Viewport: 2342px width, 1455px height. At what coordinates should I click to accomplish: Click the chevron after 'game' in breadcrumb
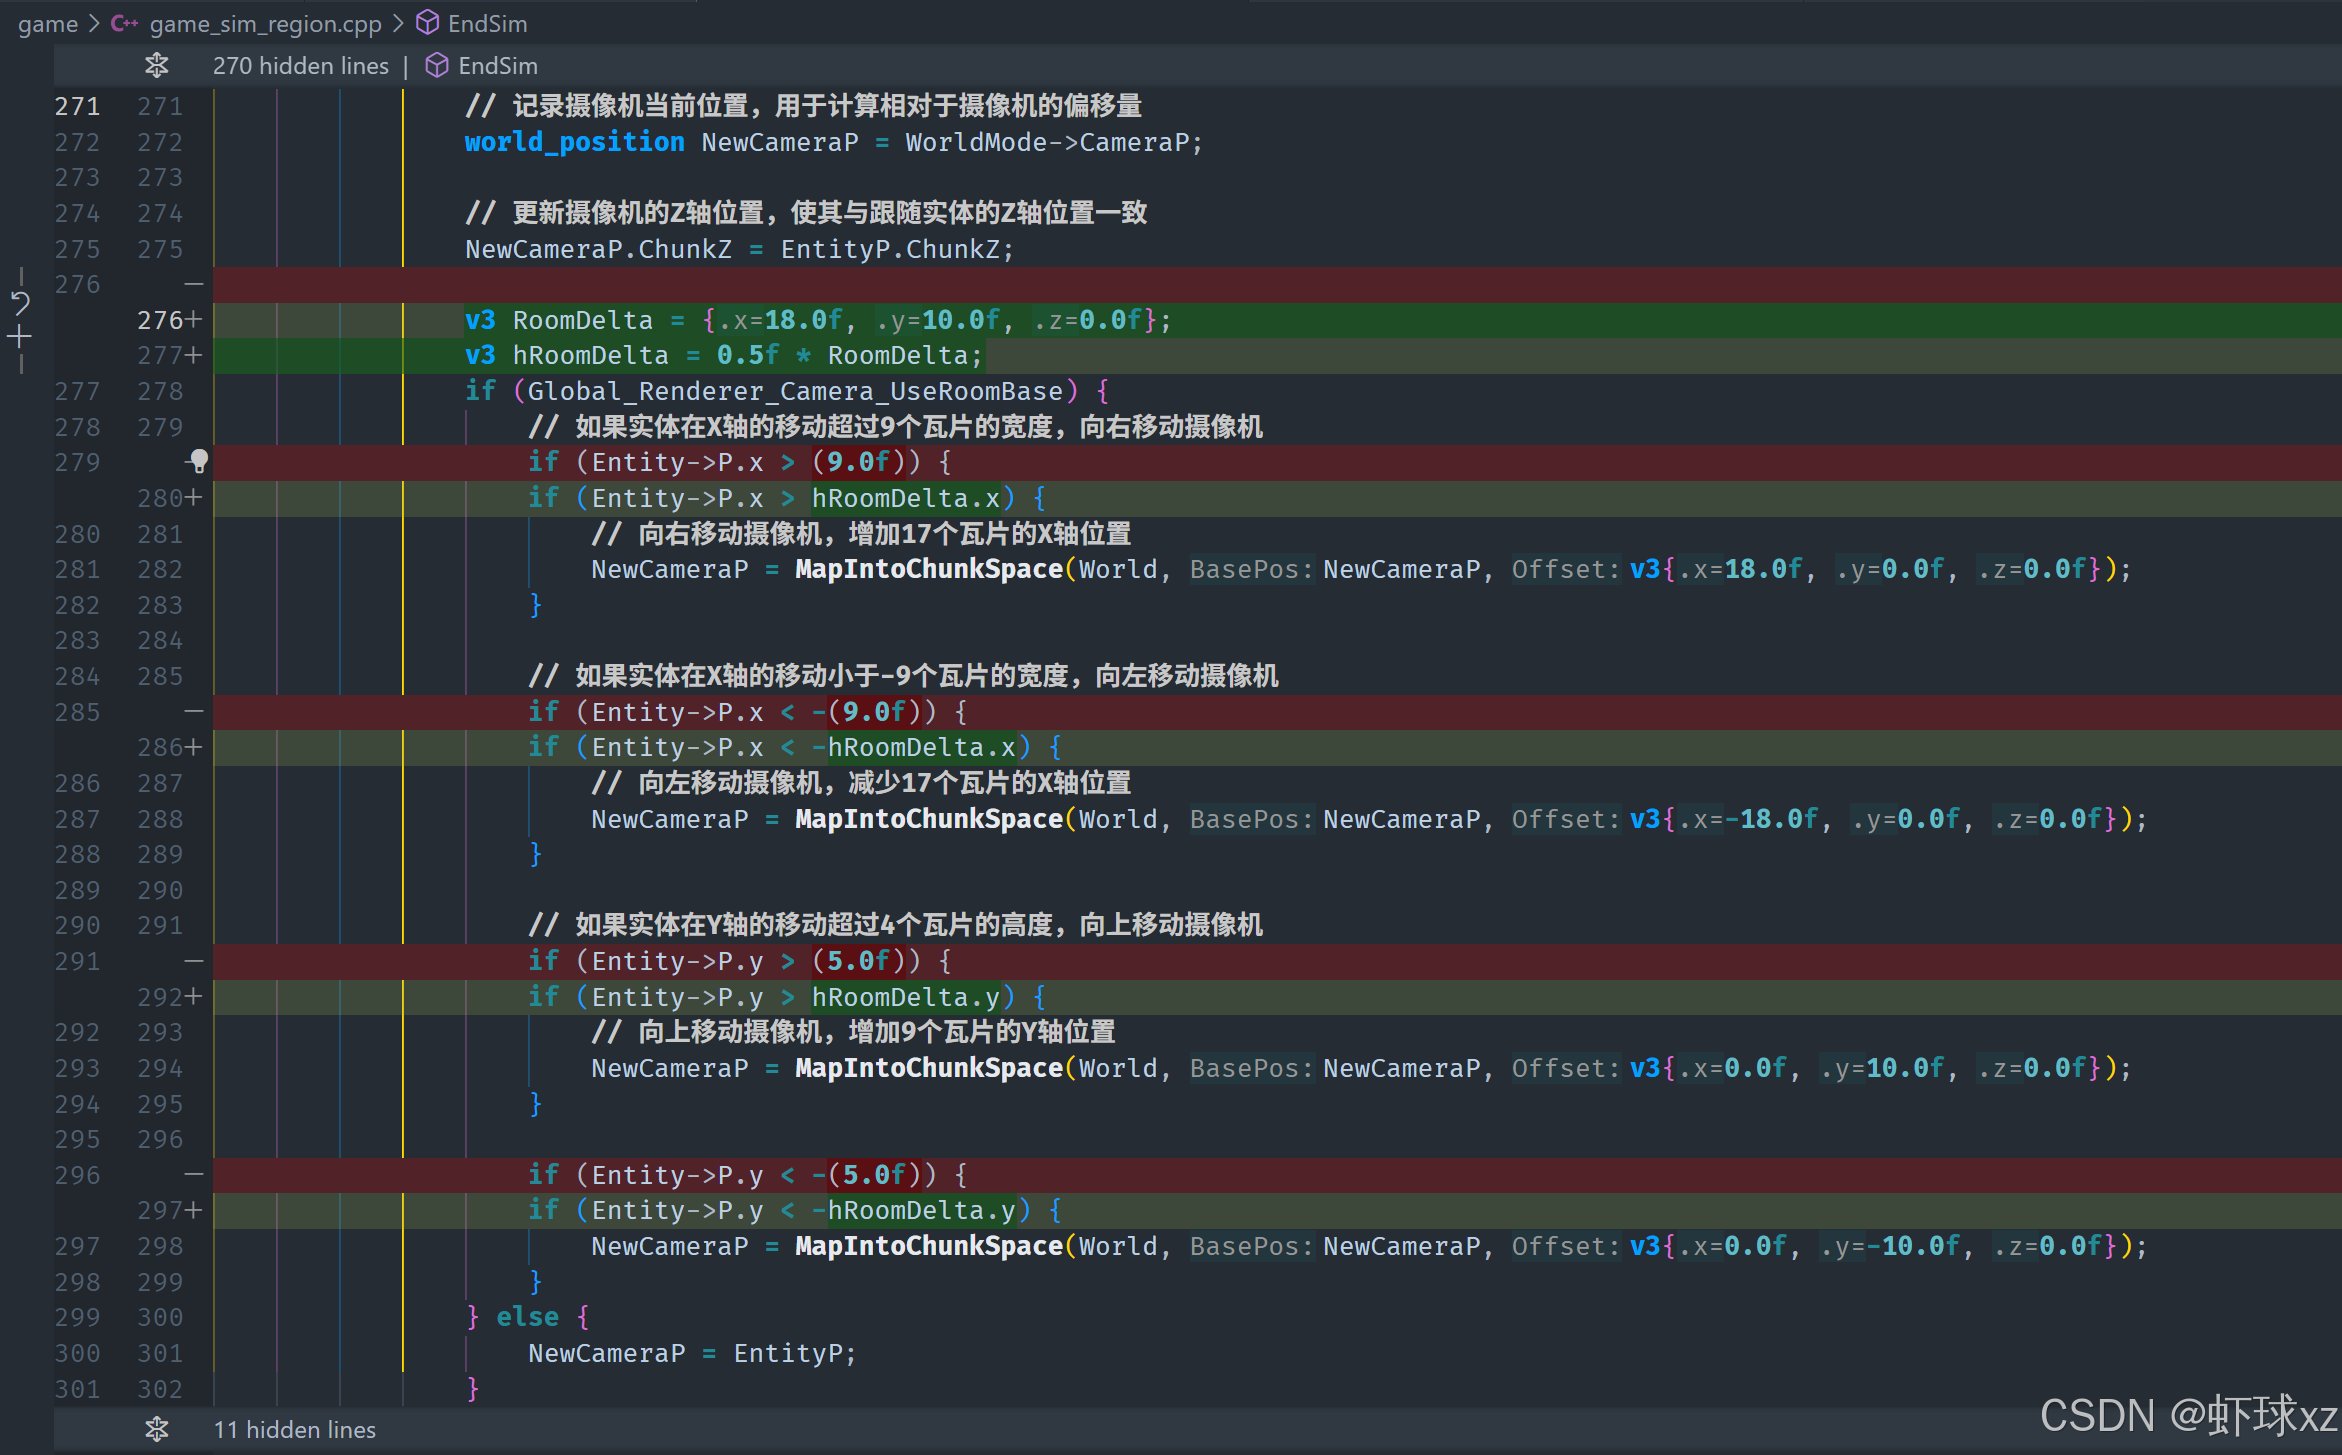pos(94,23)
